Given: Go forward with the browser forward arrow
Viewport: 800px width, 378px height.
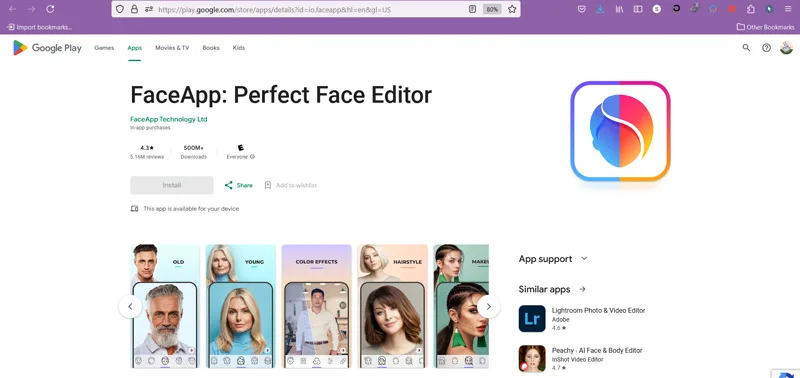Looking at the screenshot, I should pyautogui.click(x=31, y=9).
